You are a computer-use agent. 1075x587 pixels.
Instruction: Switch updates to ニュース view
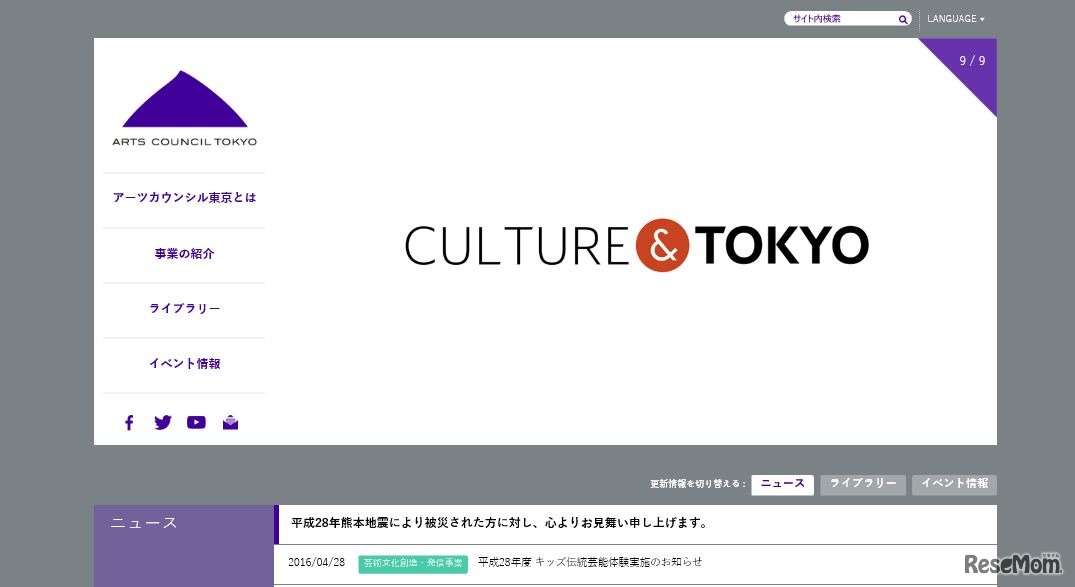tap(781, 484)
